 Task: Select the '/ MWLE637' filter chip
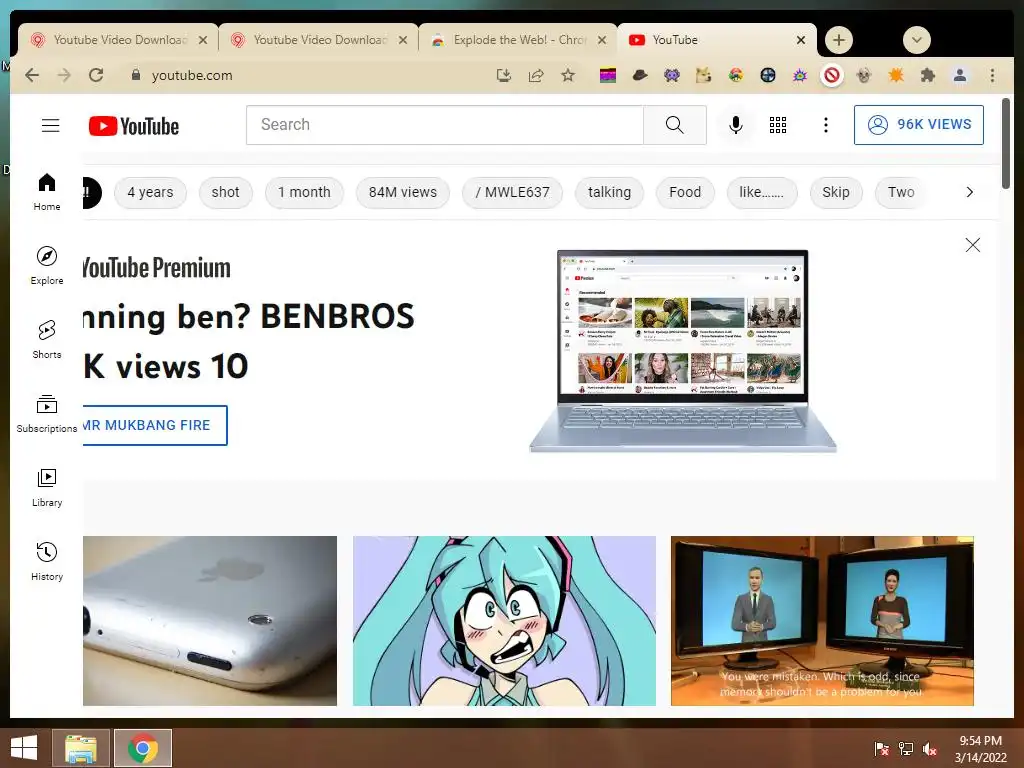pos(512,192)
